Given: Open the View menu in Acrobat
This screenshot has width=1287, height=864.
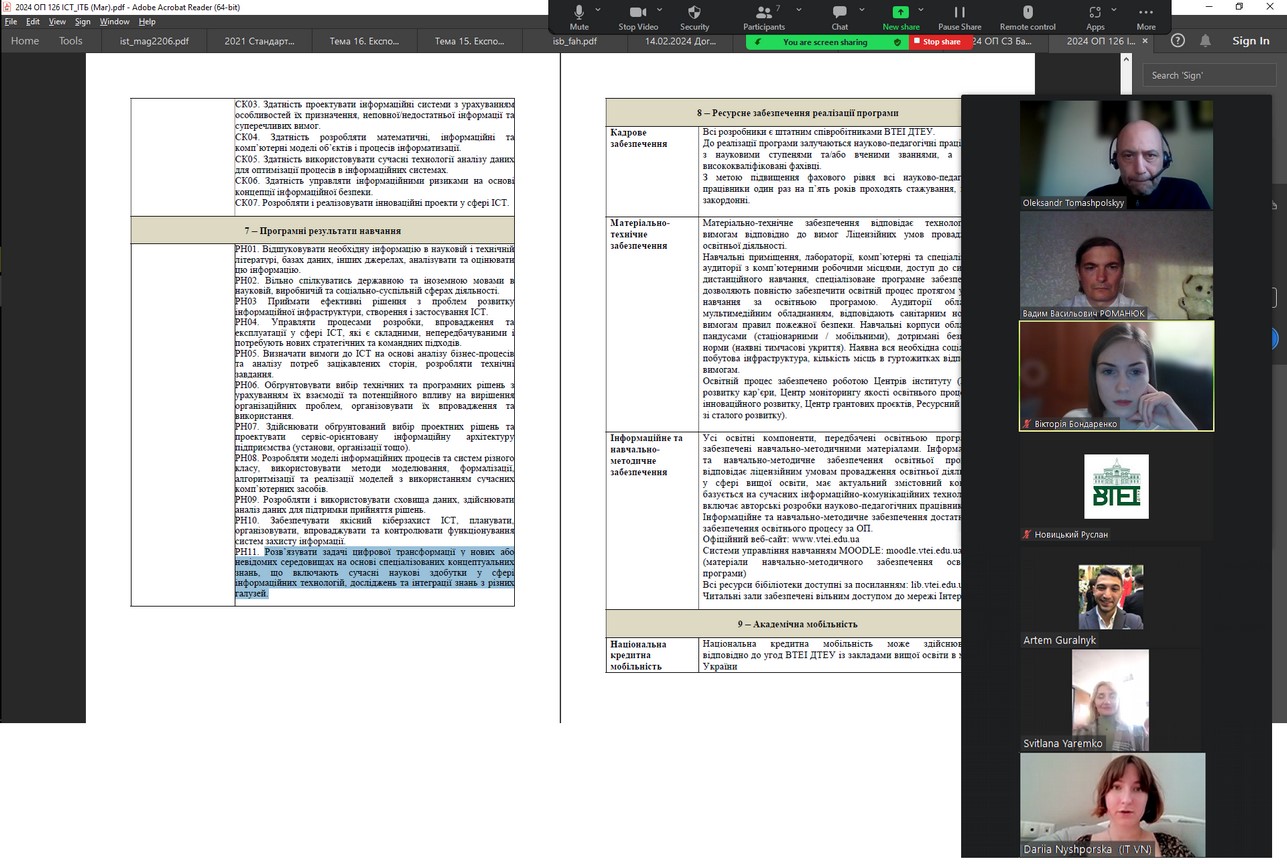Looking at the screenshot, I should click(x=57, y=21).
